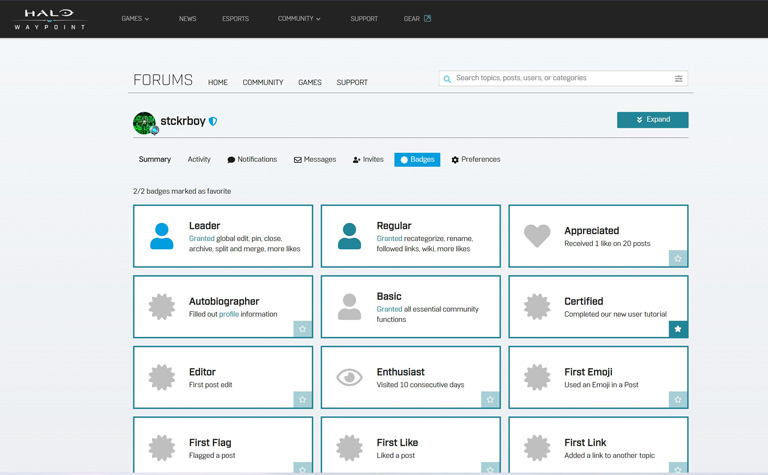Switch to the Invites tab
The image size is (768, 475).
(368, 159)
